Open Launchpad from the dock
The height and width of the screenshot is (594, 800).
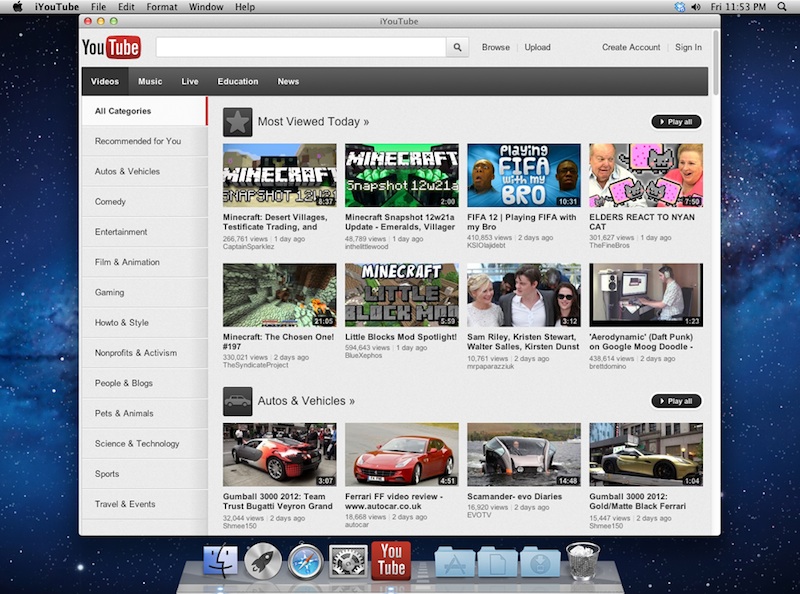tap(263, 562)
